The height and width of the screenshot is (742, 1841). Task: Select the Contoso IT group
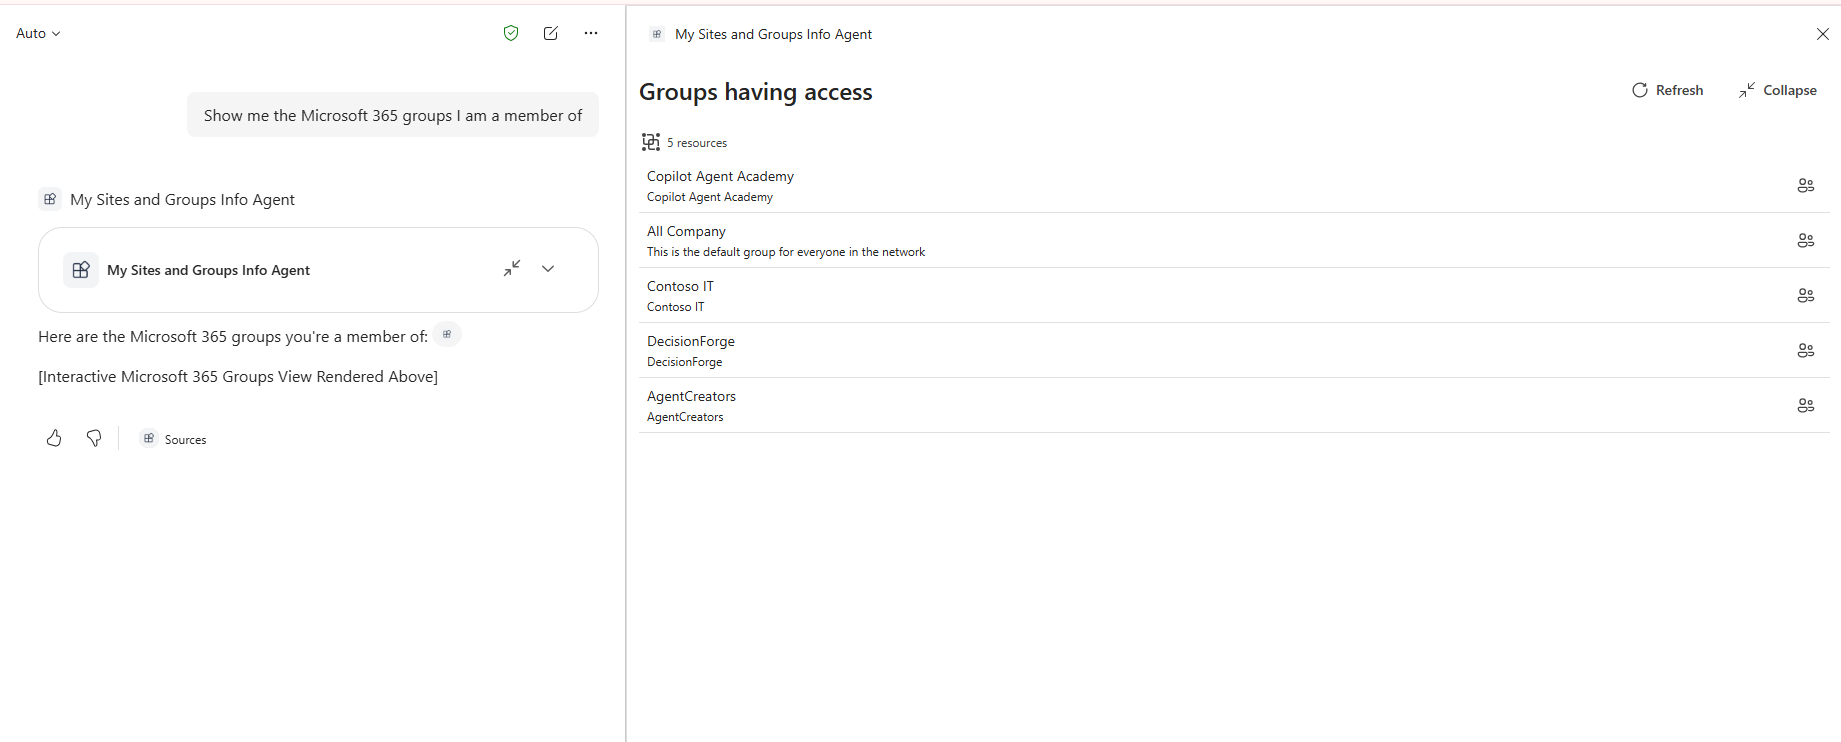pyautogui.click(x=1234, y=296)
